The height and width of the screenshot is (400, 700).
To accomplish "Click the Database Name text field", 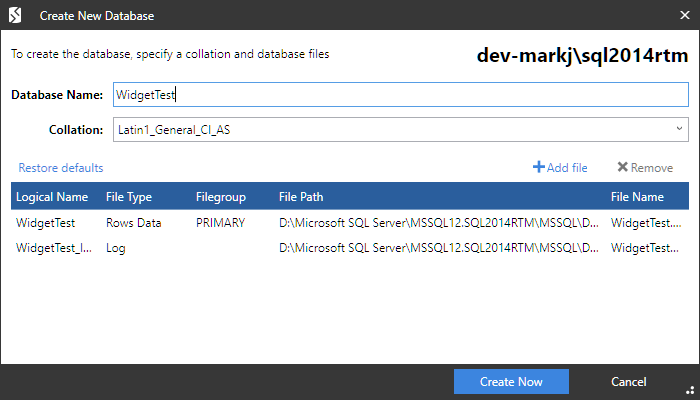I will point(400,94).
